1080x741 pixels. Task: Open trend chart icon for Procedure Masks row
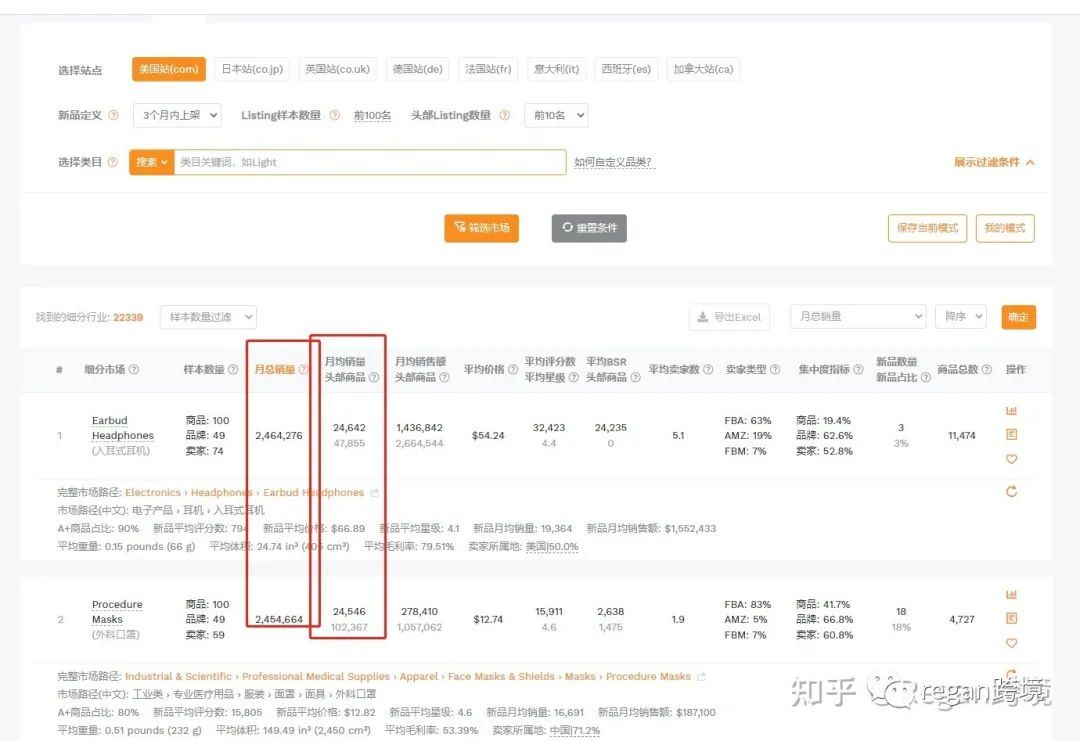point(1011,594)
